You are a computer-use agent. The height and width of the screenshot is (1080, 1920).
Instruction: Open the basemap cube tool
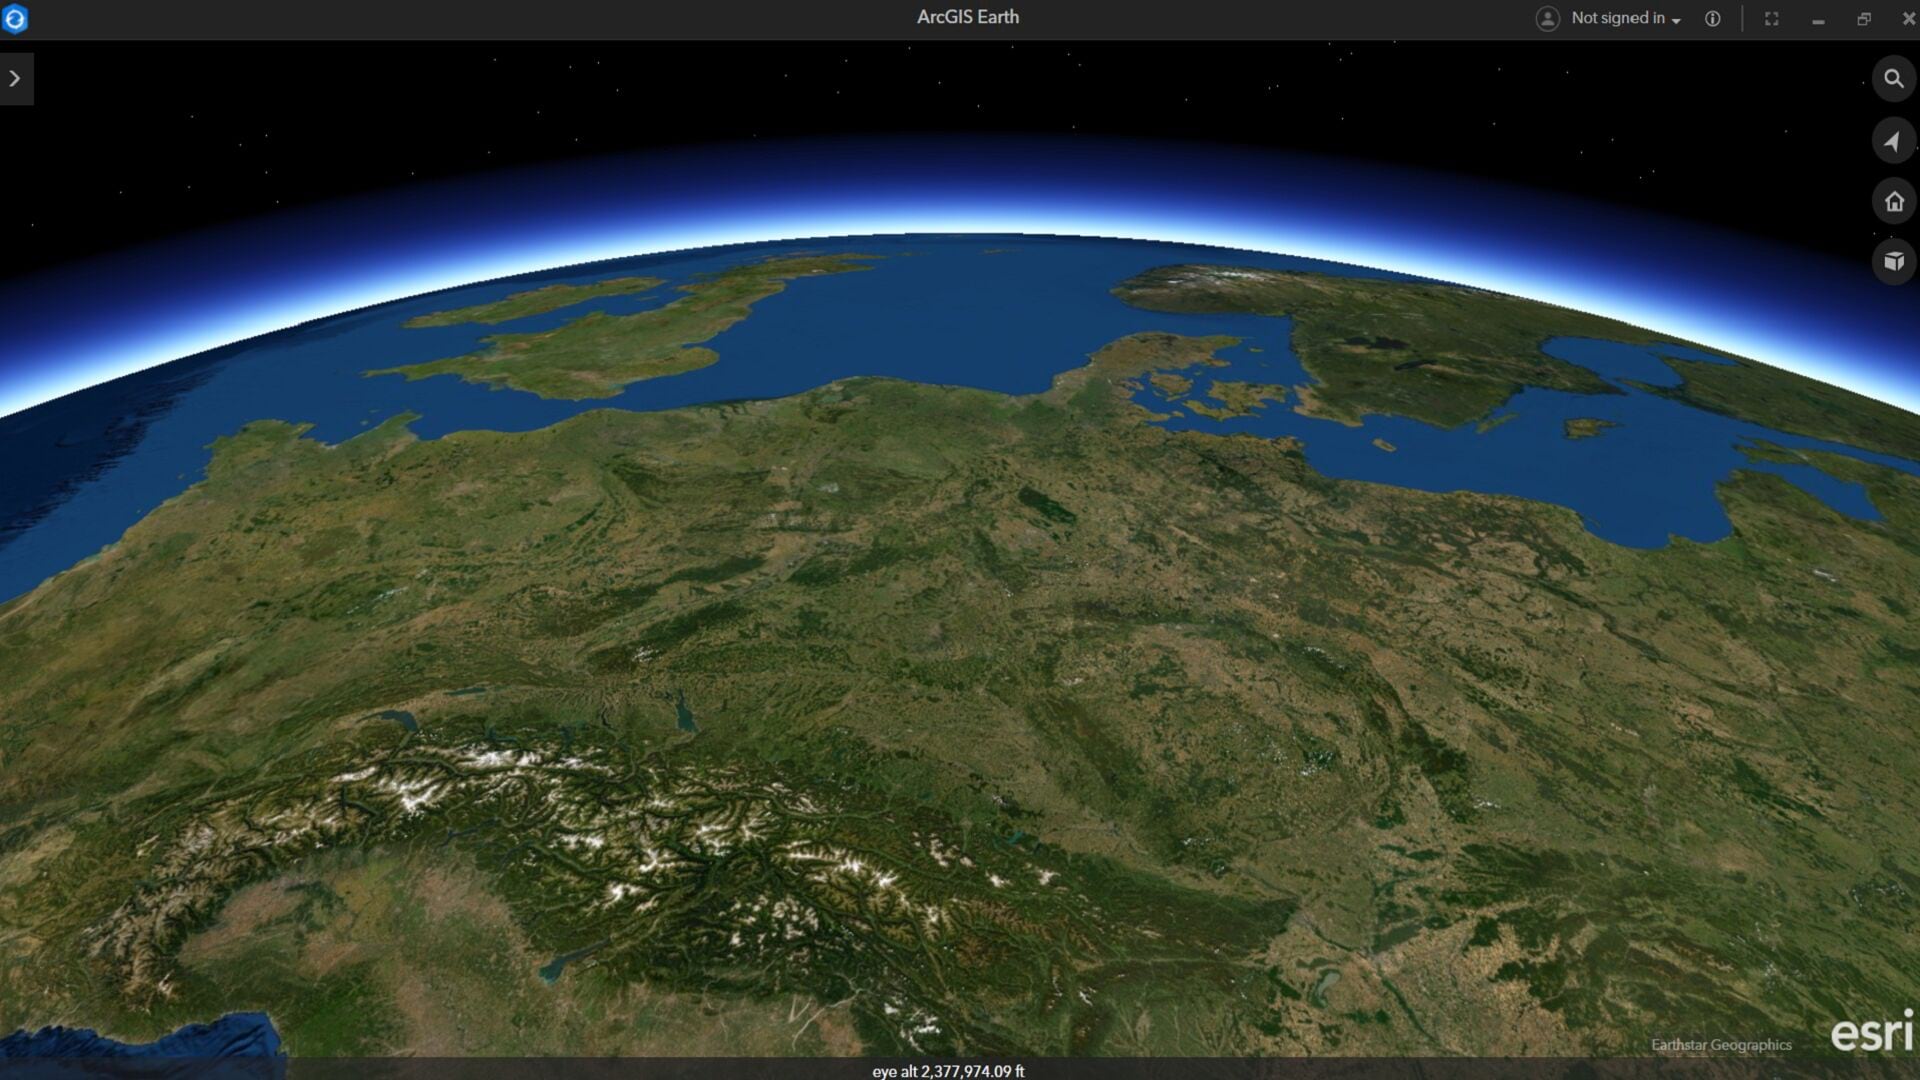point(1894,262)
